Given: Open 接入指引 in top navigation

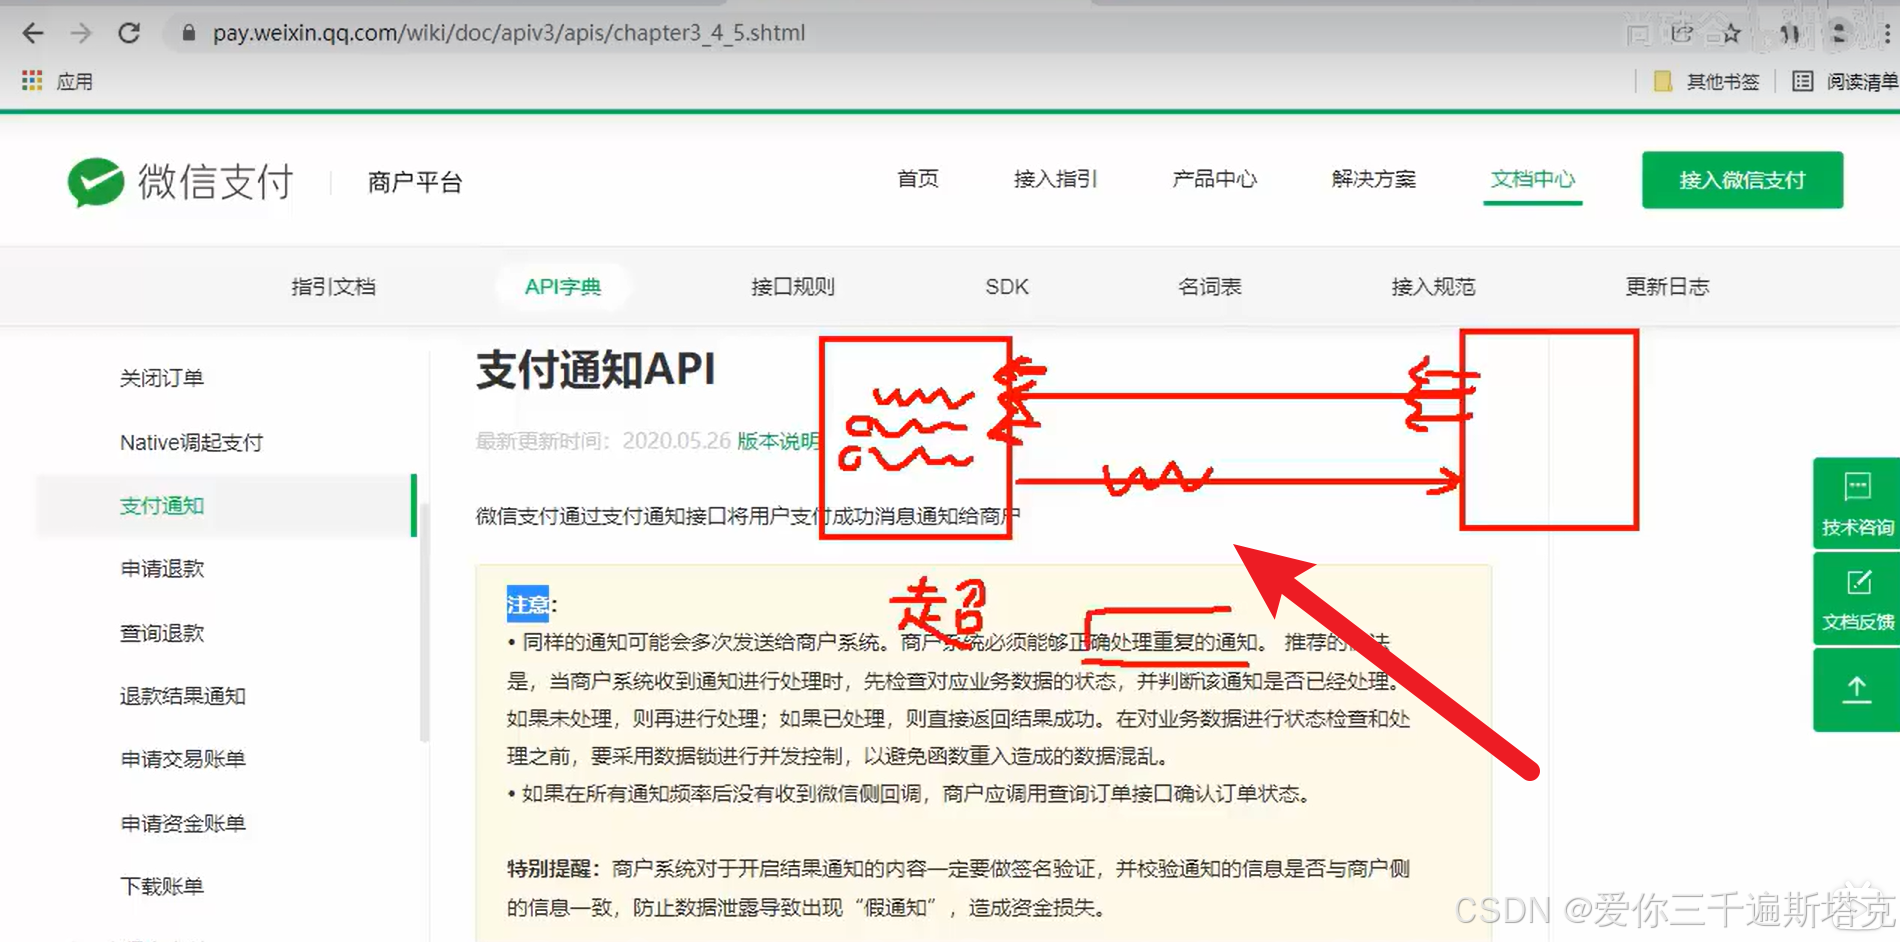Looking at the screenshot, I should tap(1055, 179).
